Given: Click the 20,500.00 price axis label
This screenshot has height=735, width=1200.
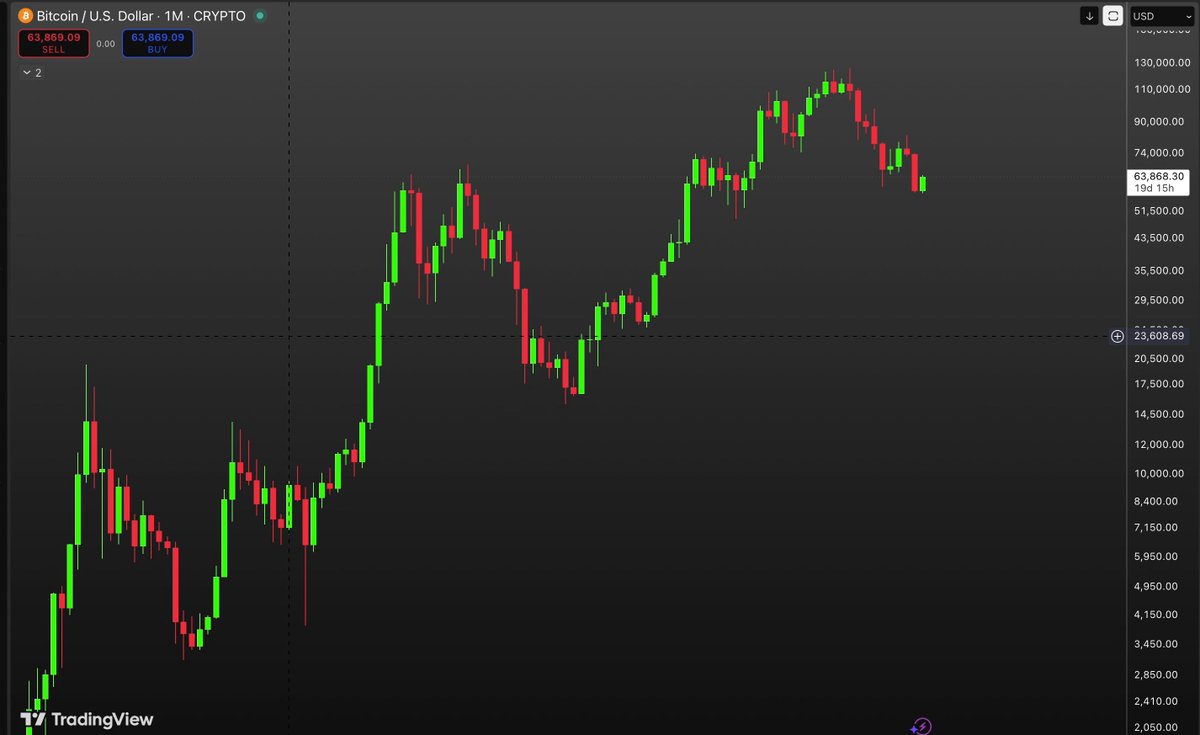Looking at the screenshot, I should click(x=1159, y=358).
